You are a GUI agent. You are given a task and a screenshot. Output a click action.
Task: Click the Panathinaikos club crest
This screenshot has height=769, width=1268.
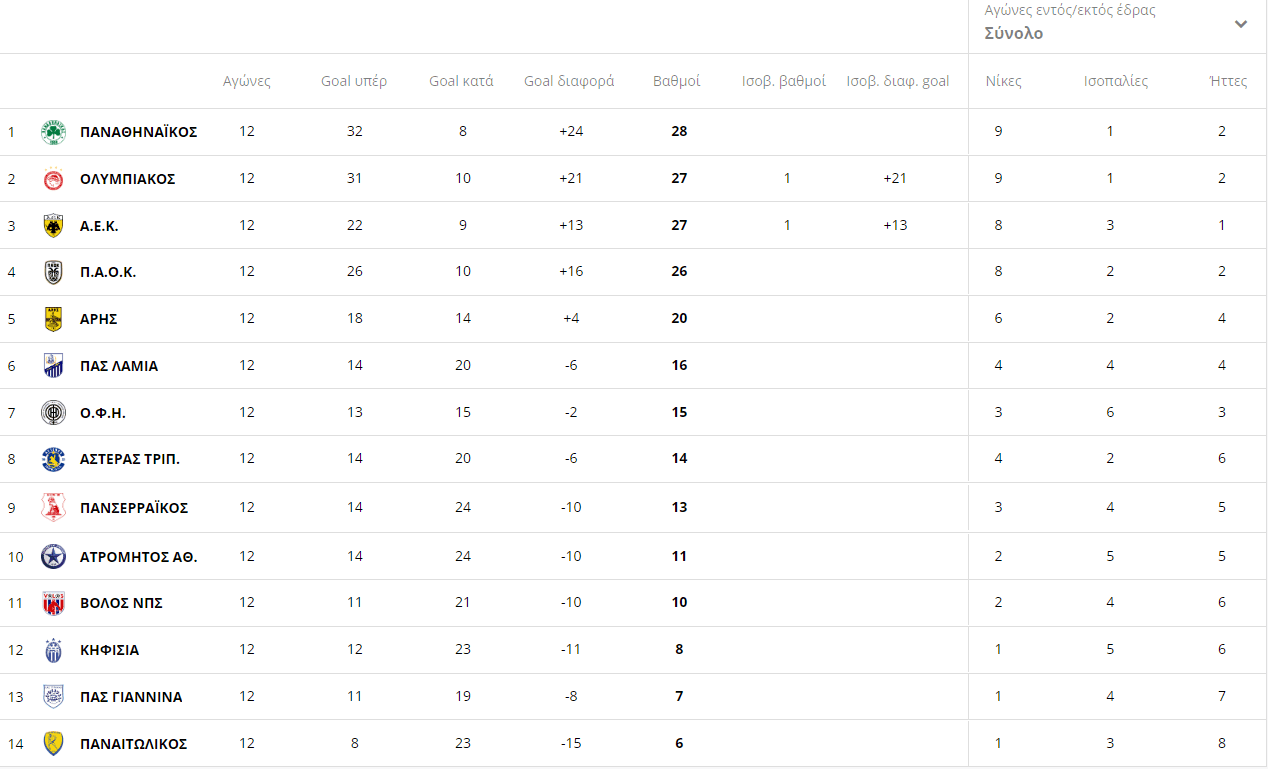point(53,132)
